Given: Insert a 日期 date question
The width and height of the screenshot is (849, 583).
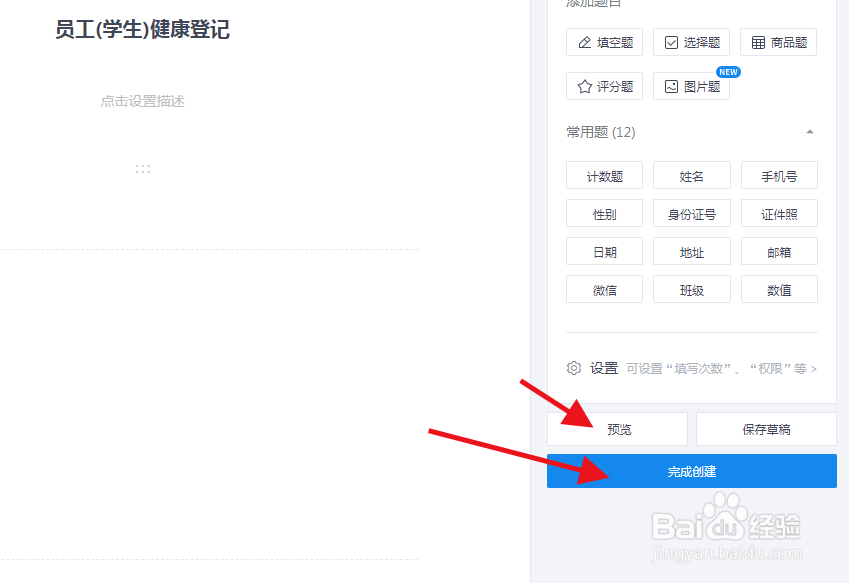Looking at the screenshot, I should point(604,251).
